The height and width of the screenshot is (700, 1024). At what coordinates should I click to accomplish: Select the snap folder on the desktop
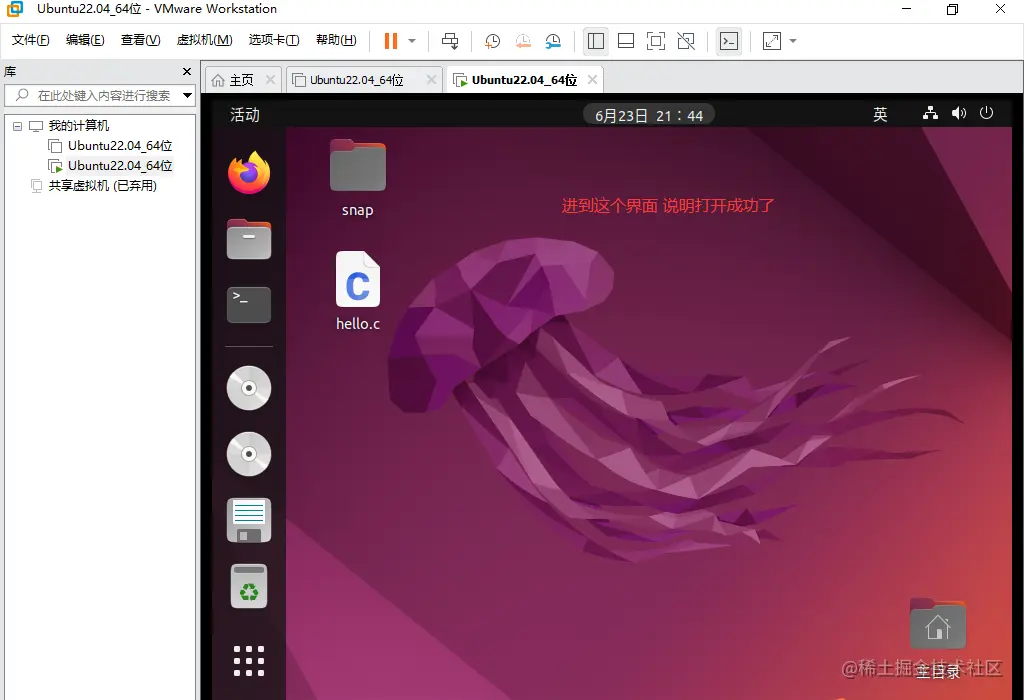tap(358, 178)
